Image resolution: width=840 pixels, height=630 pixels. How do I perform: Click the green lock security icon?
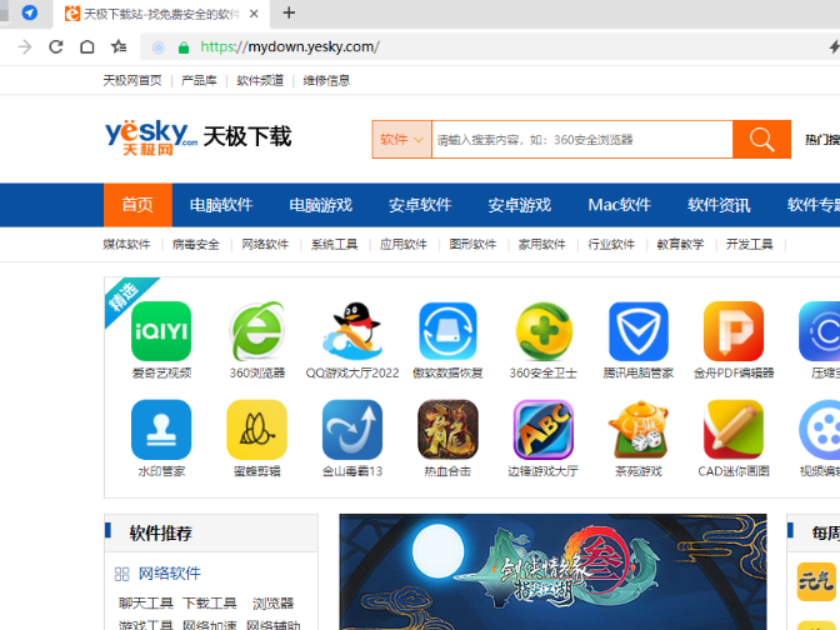pos(183,48)
